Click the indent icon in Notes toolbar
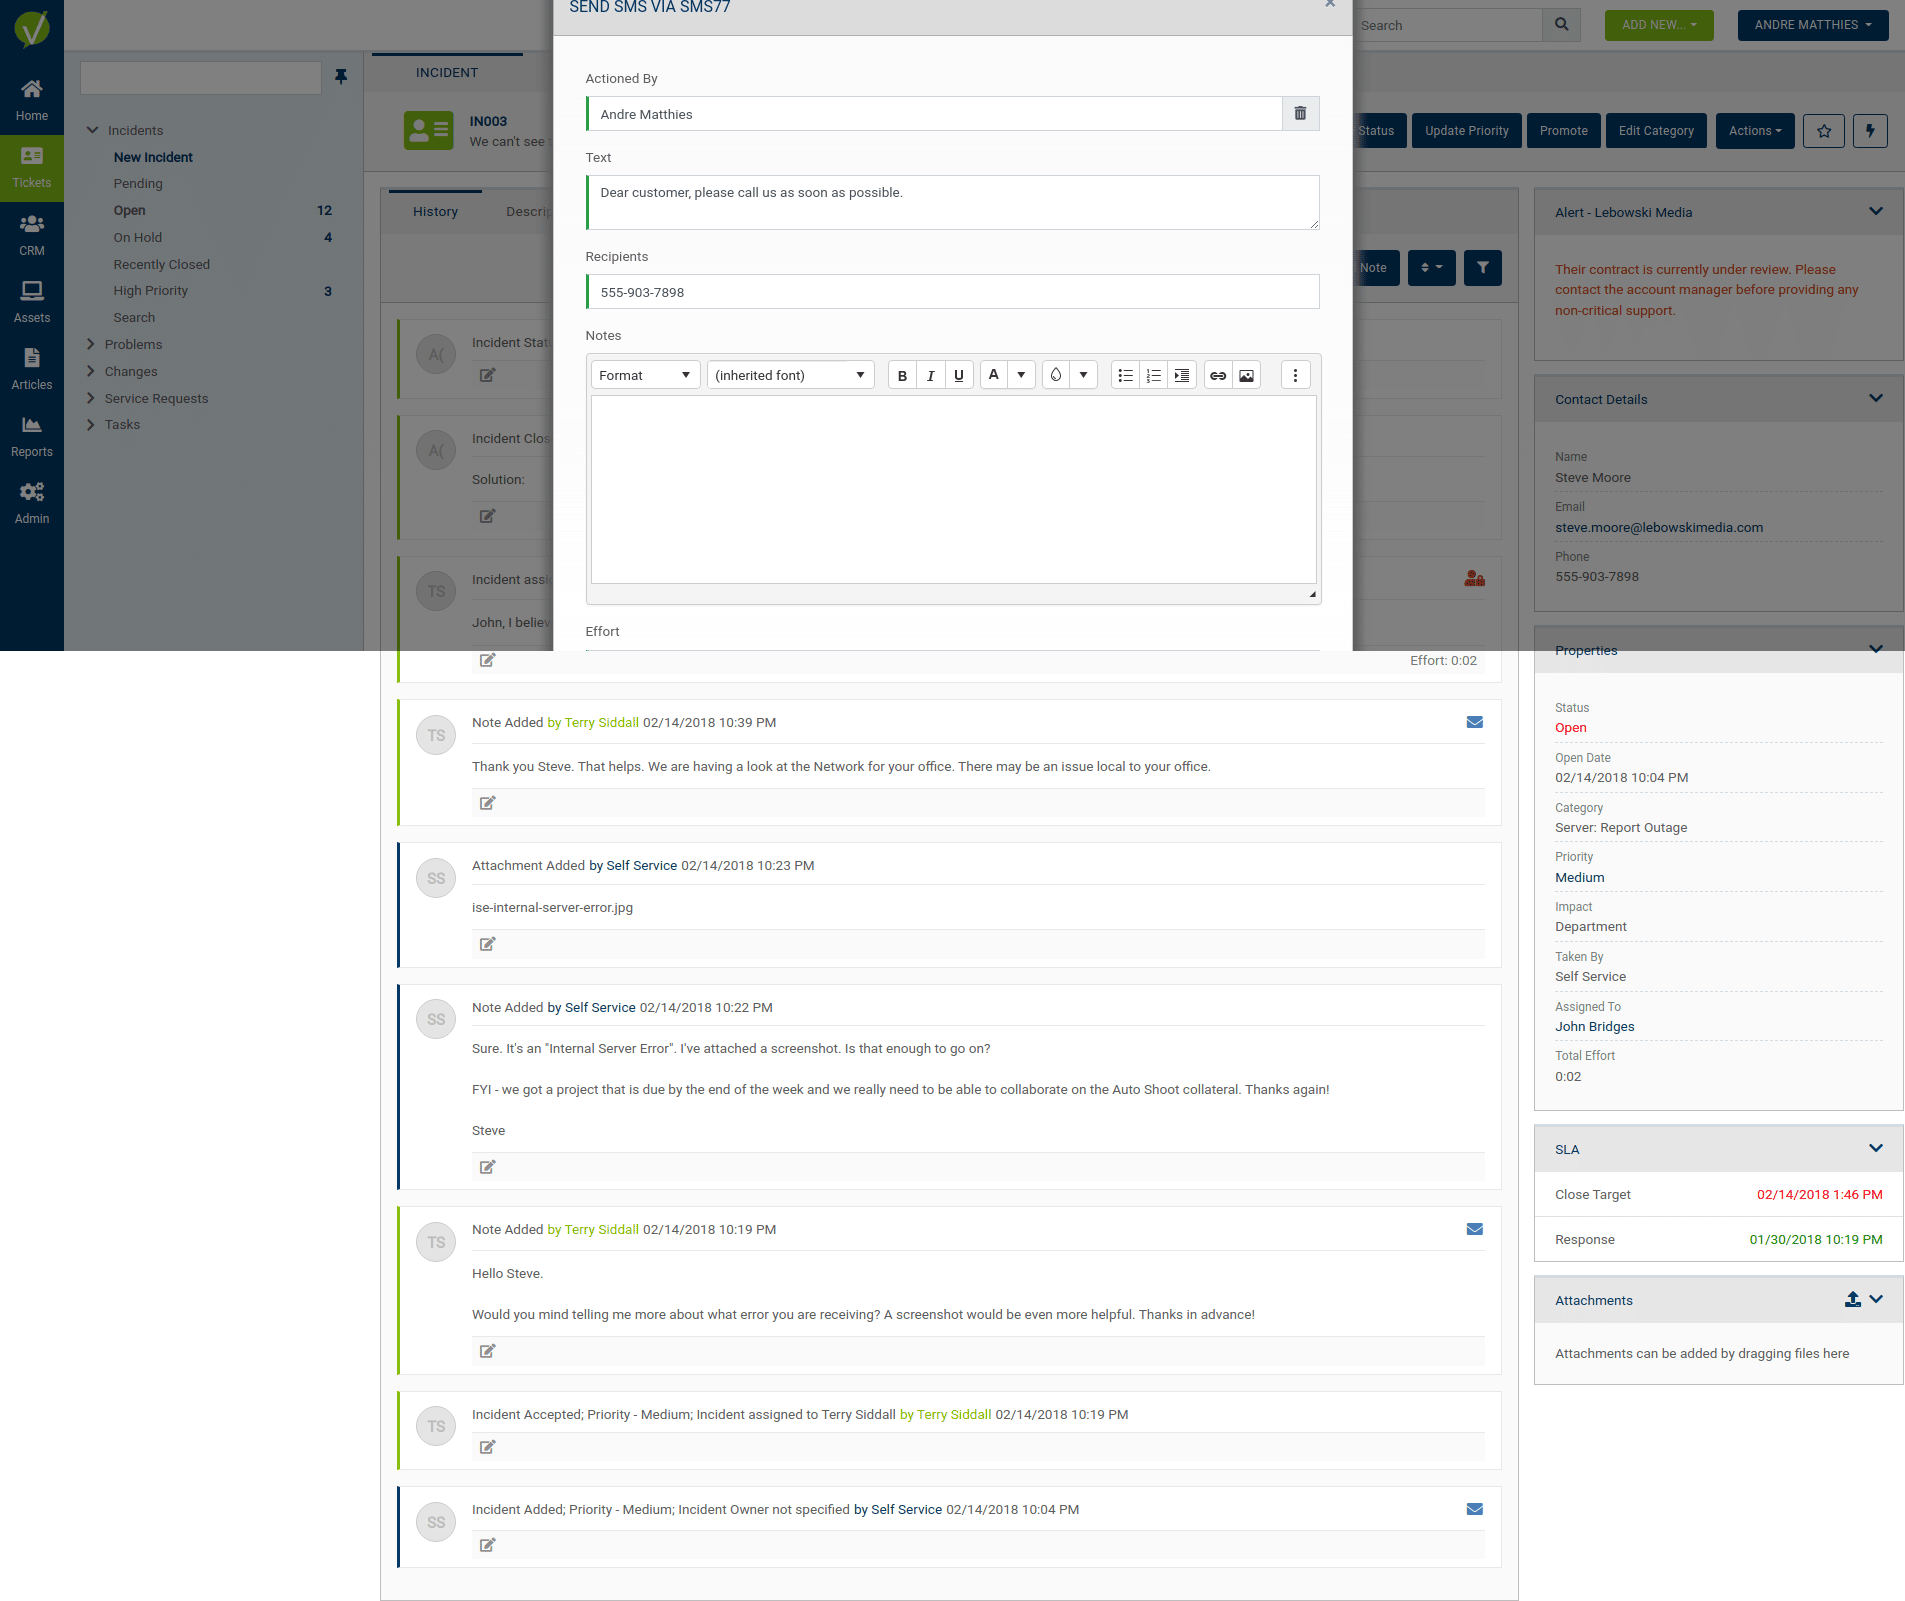This screenshot has width=1905, height=1601. pyautogui.click(x=1181, y=376)
